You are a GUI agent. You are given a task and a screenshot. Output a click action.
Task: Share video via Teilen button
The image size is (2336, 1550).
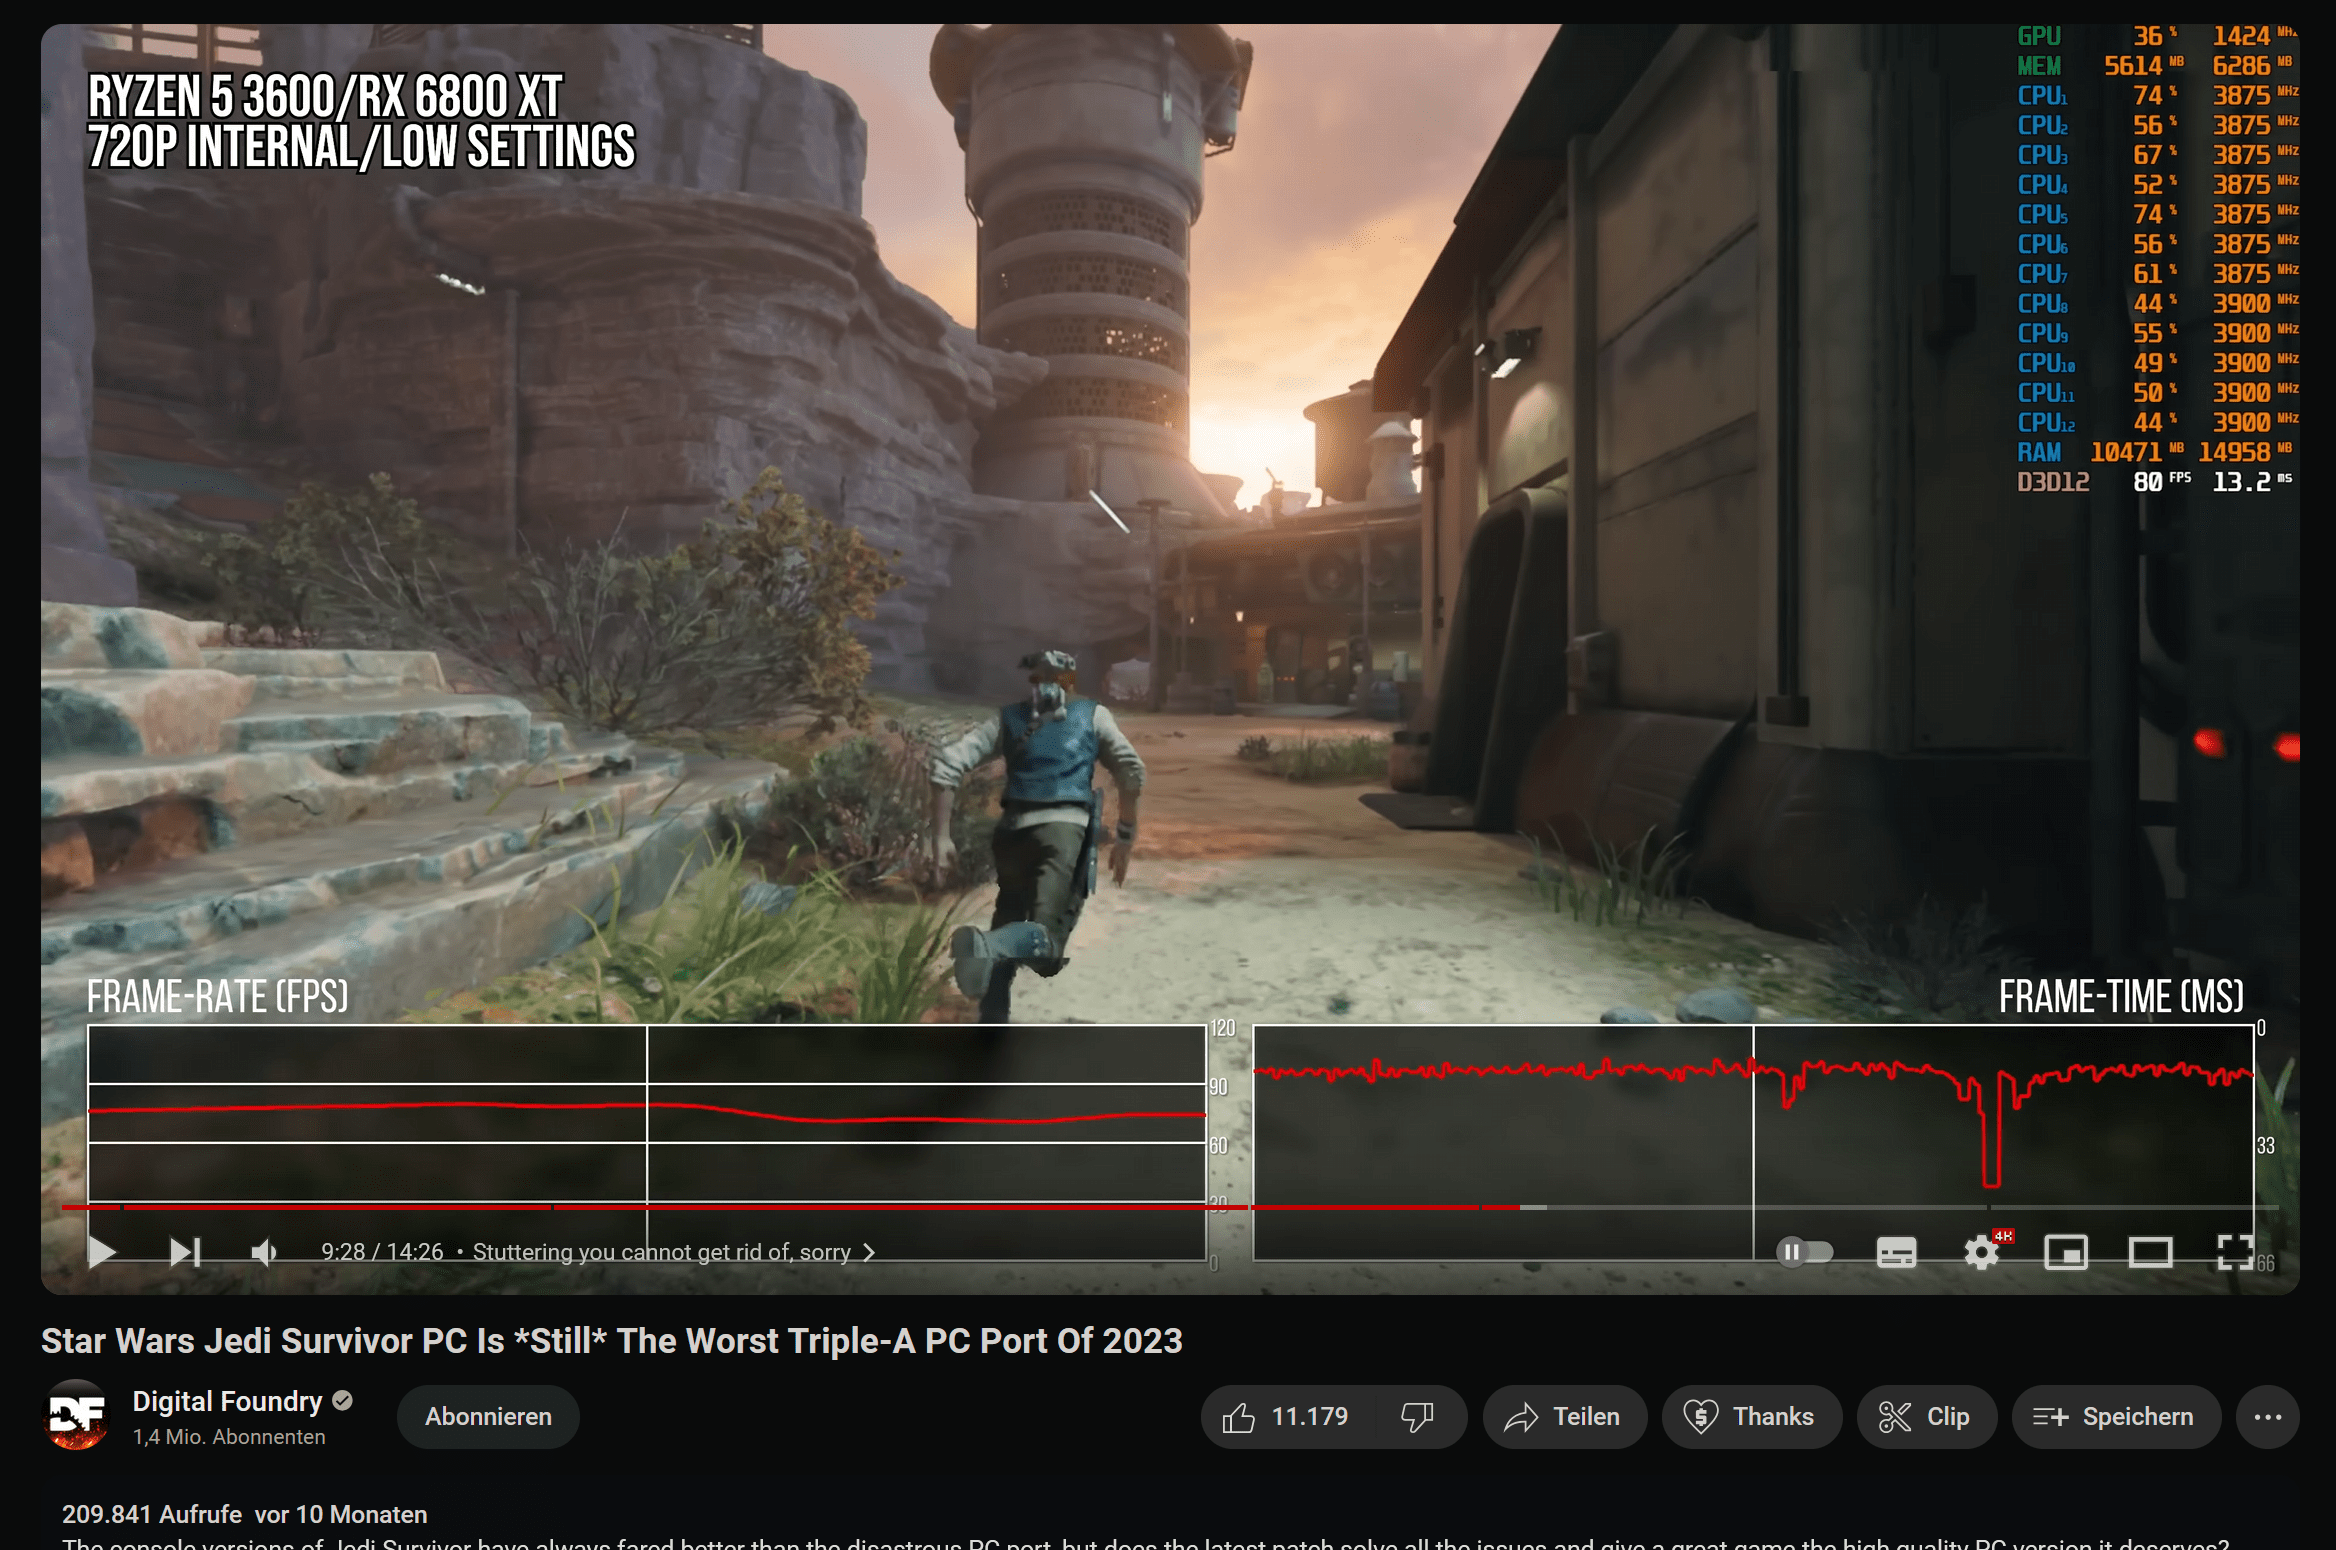(x=1564, y=1417)
